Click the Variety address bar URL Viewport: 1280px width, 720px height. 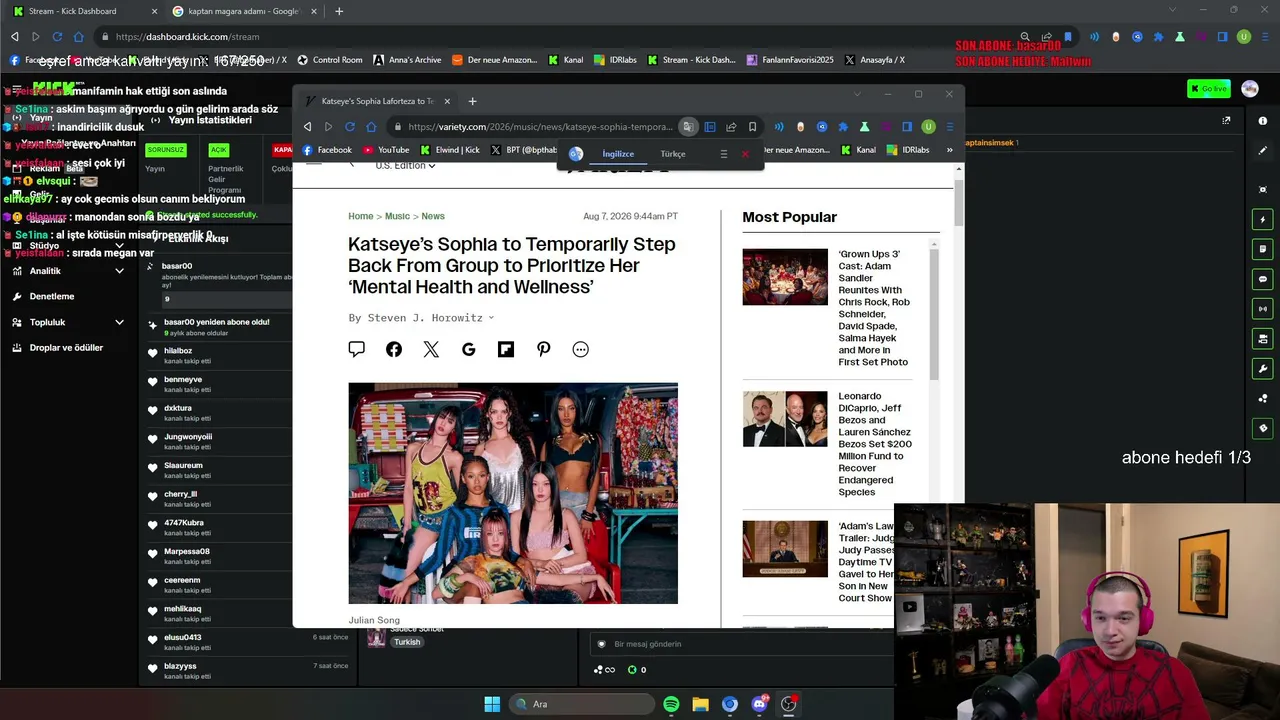click(540, 127)
